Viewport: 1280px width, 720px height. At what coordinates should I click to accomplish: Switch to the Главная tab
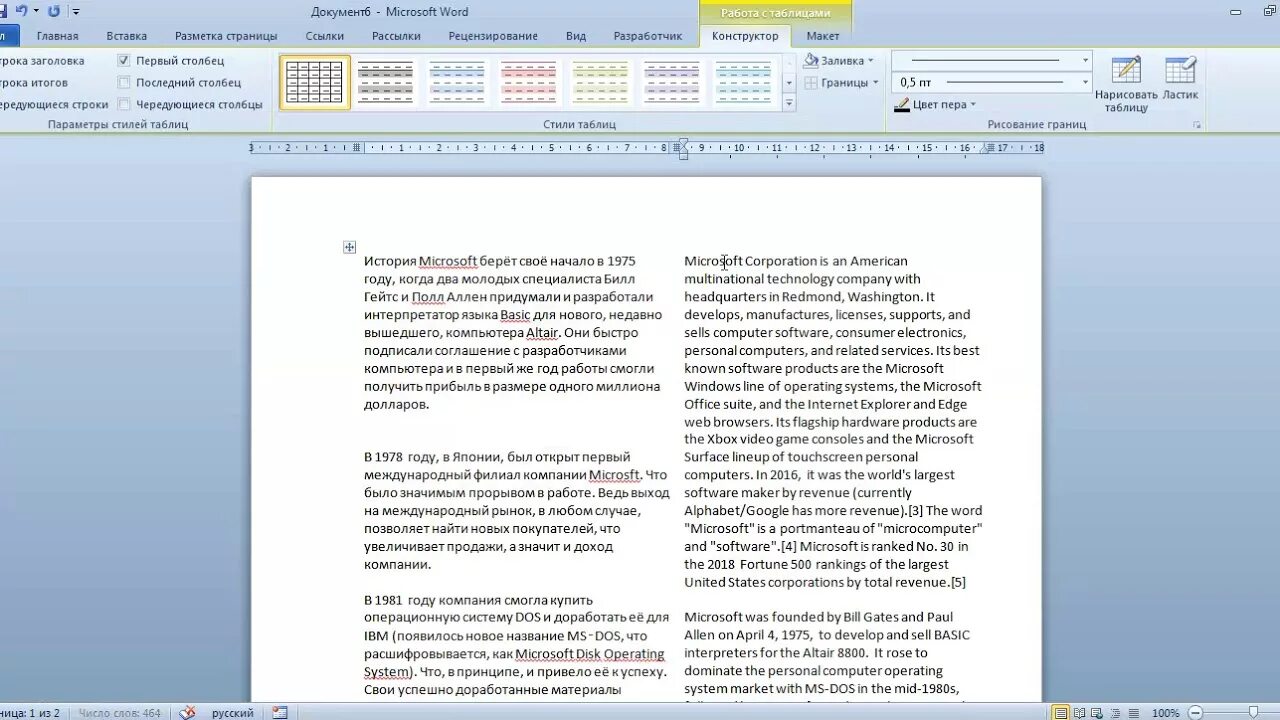pyautogui.click(x=57, y=36)
